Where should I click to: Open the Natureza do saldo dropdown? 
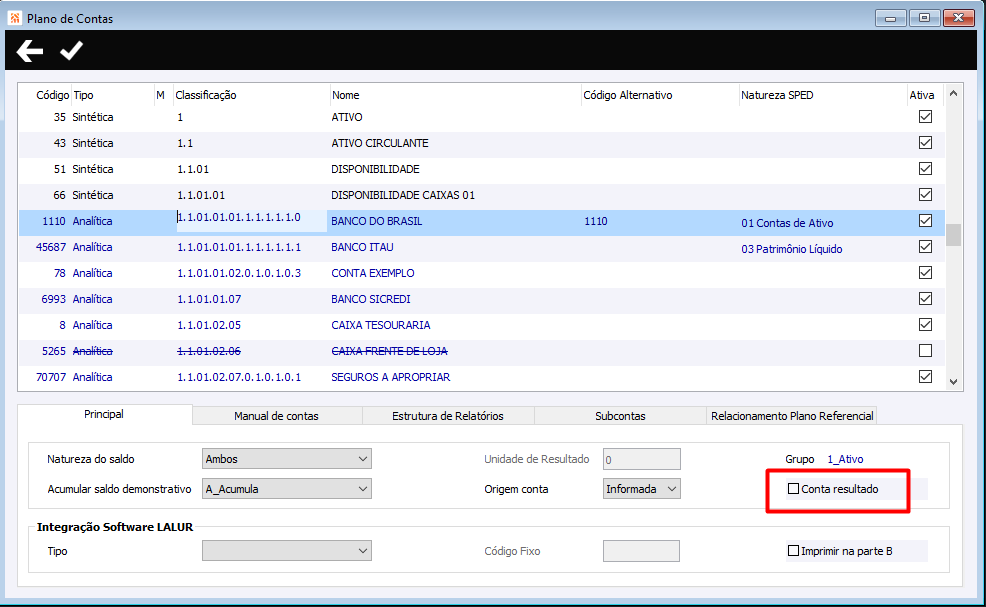pos(287,459)
